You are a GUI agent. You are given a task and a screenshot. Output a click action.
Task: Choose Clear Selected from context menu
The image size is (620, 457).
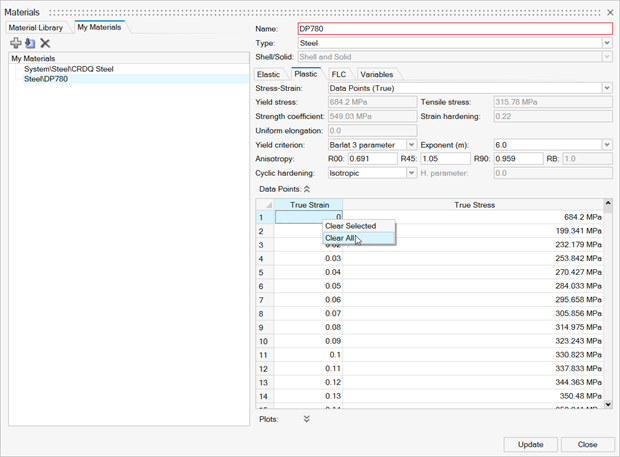(x=350, y=226)
